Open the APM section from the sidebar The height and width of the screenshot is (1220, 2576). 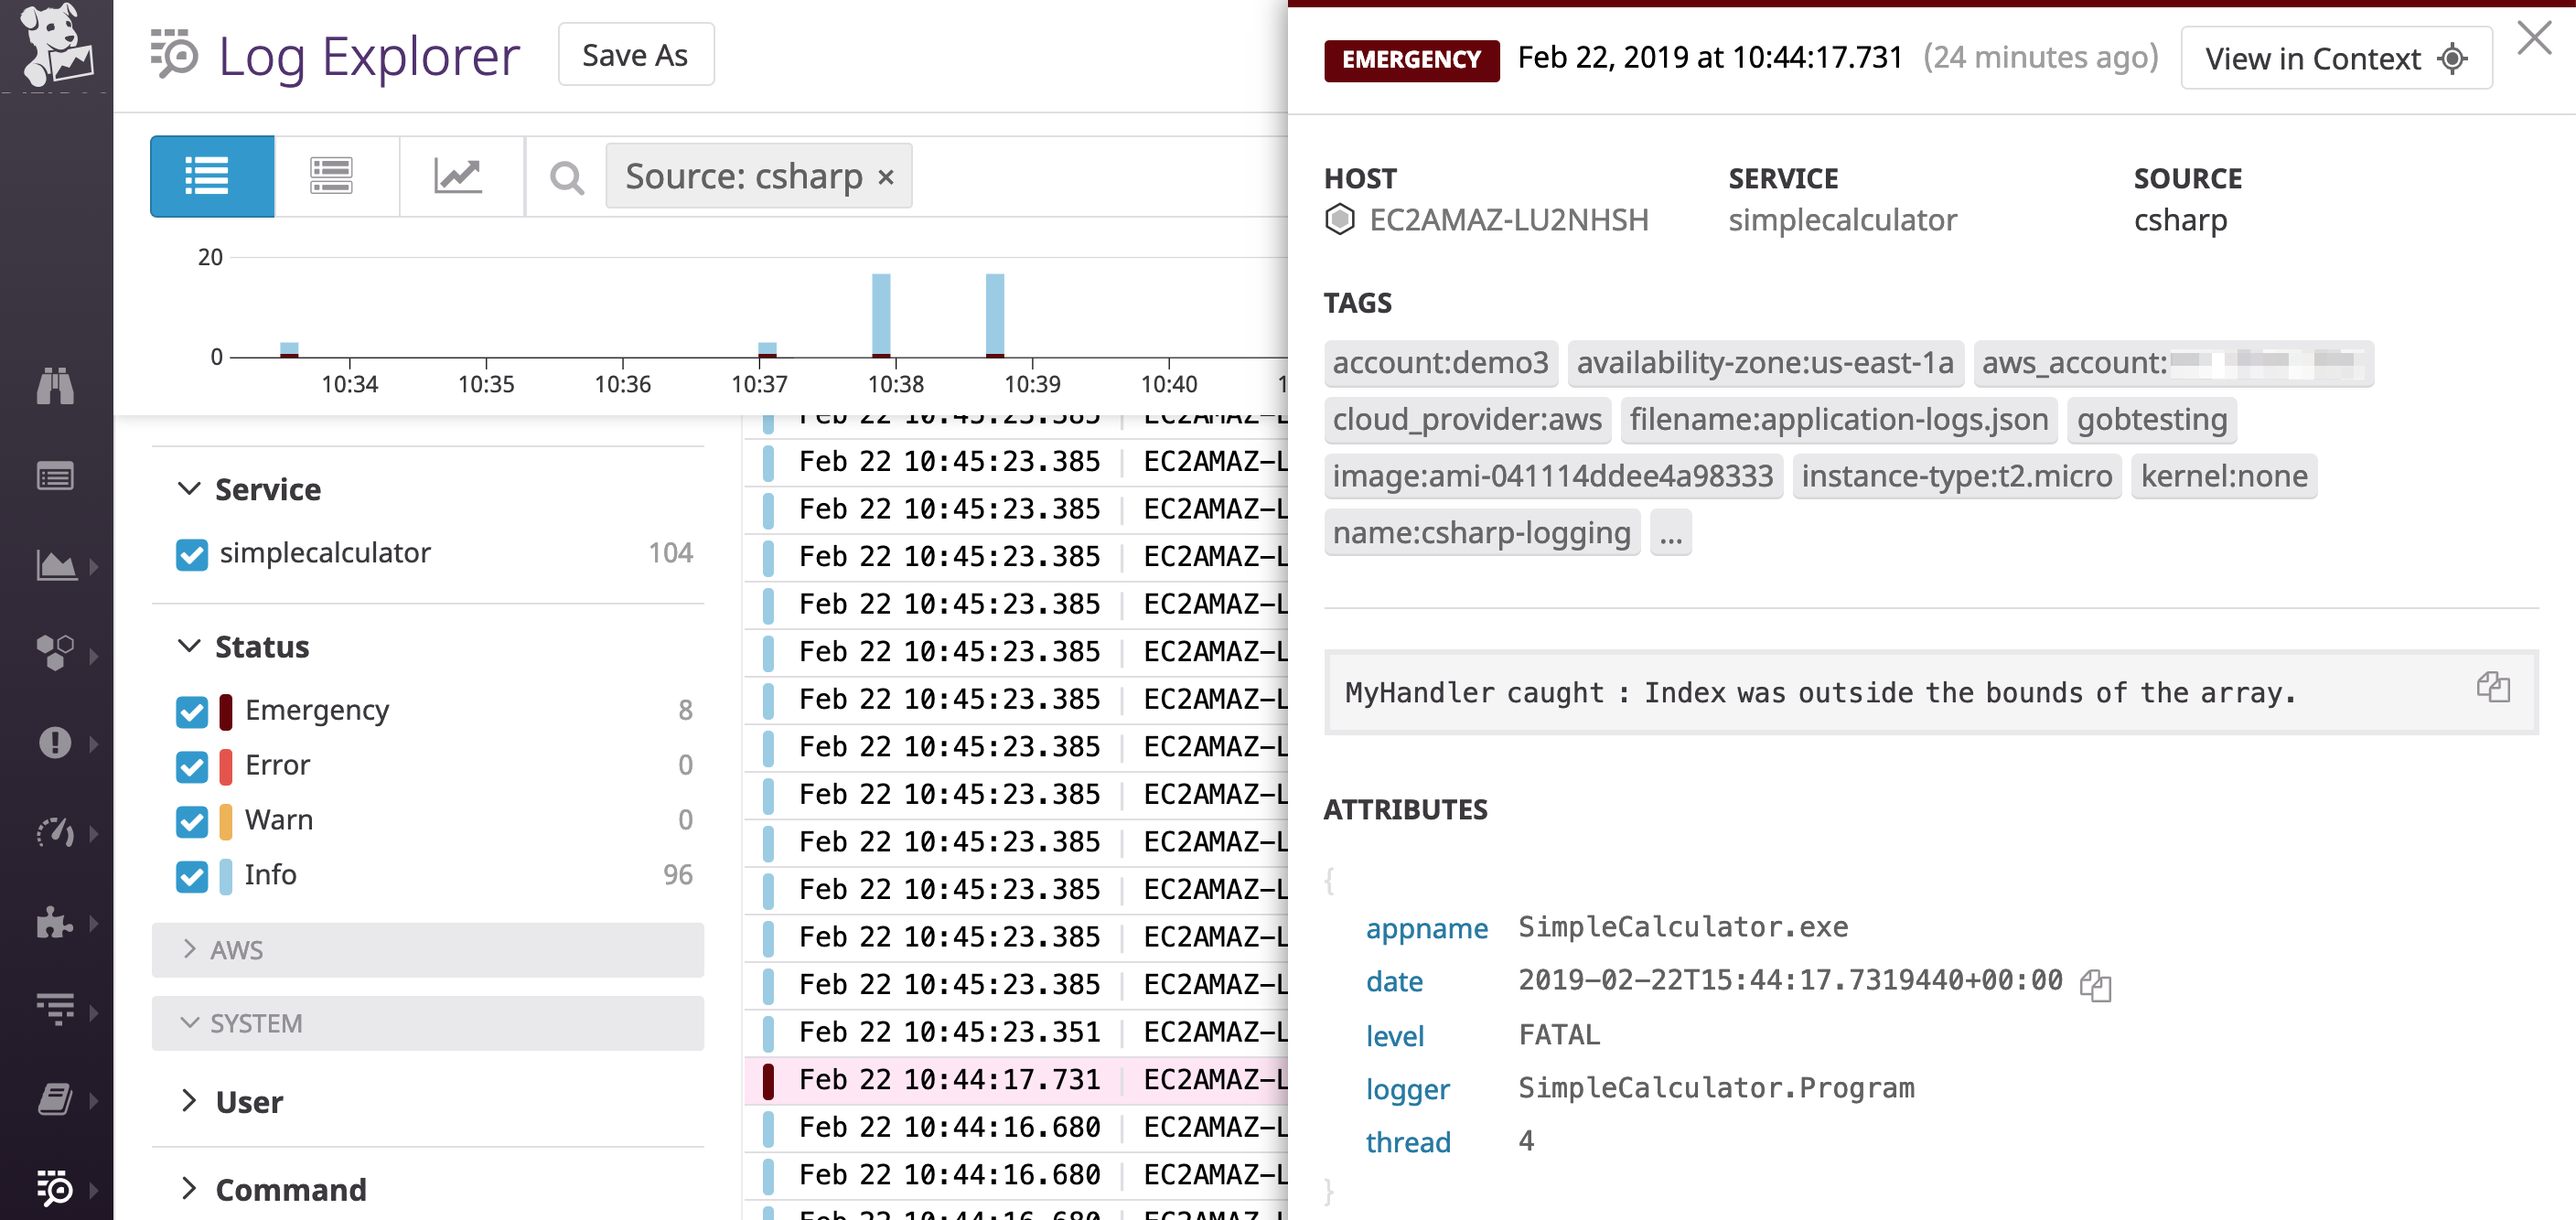pos(57,831)
